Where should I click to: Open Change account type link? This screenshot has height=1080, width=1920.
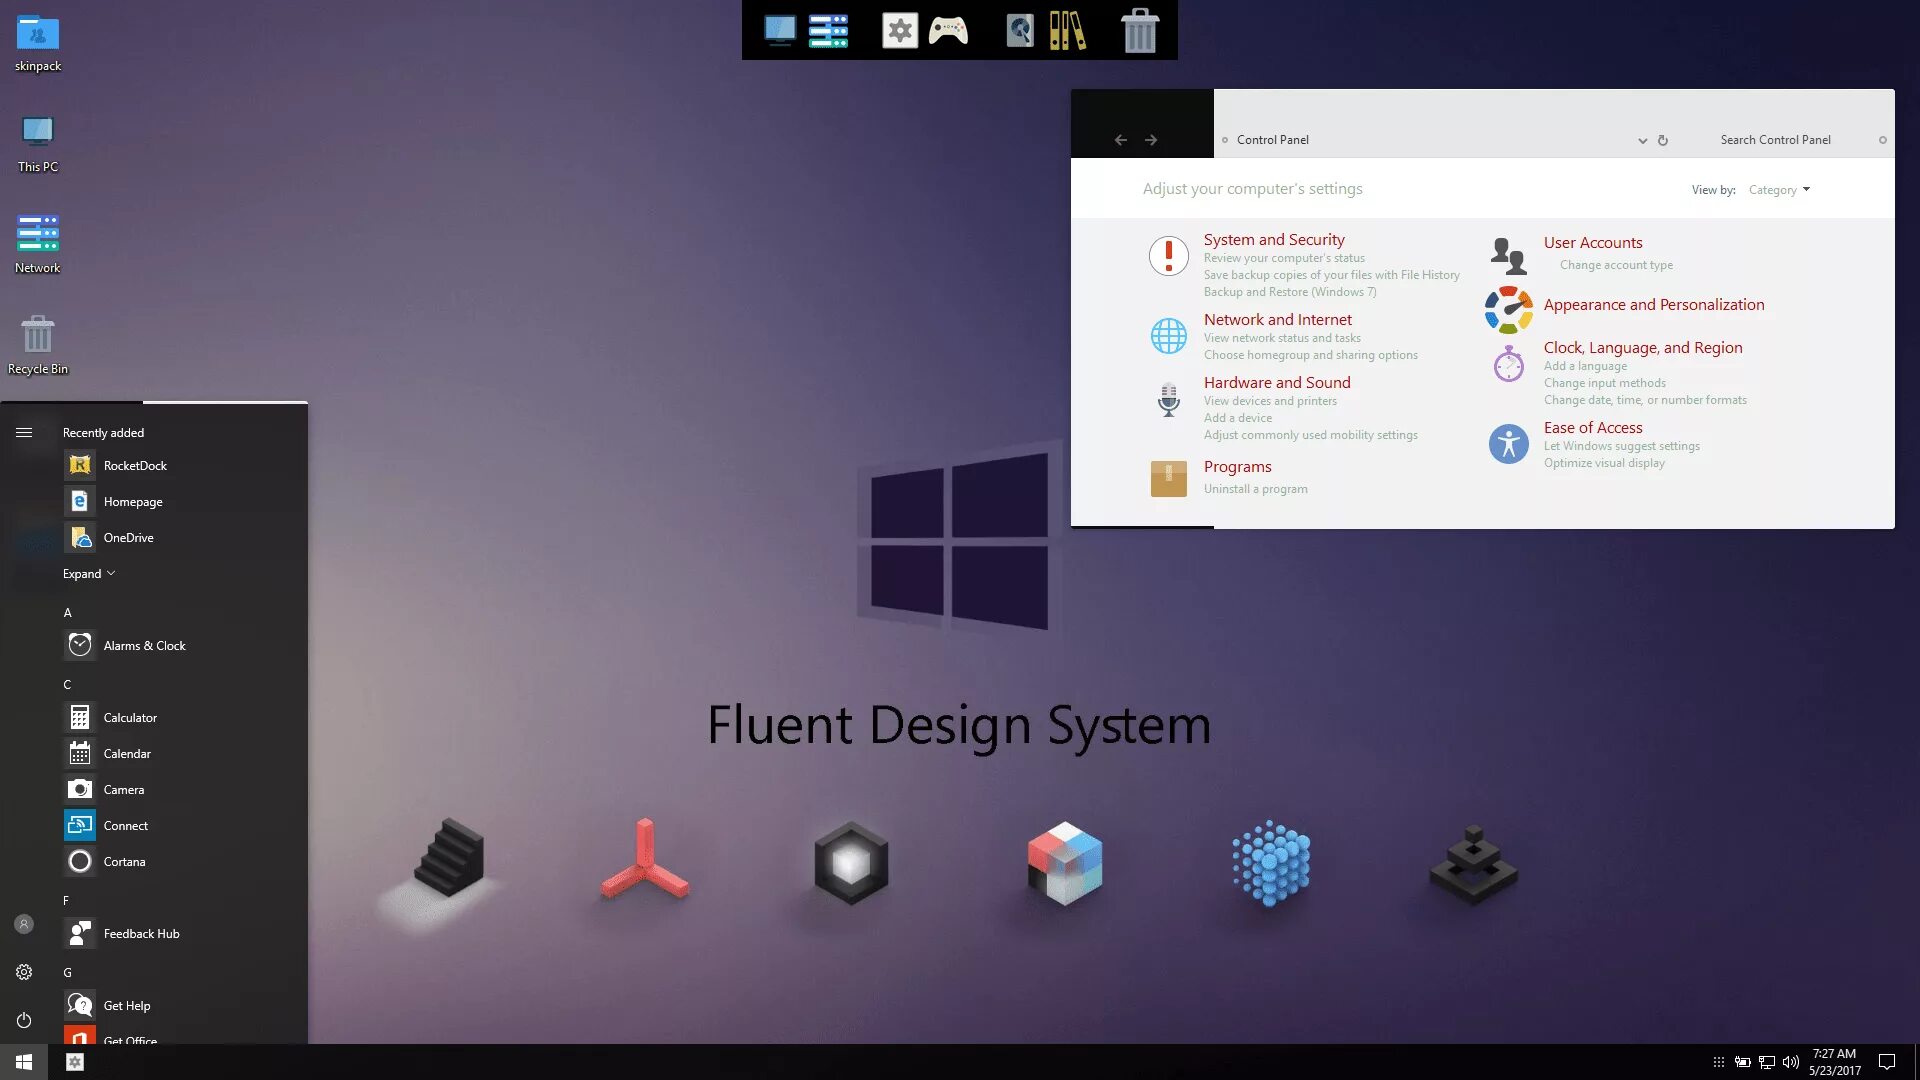[1616, 265]
